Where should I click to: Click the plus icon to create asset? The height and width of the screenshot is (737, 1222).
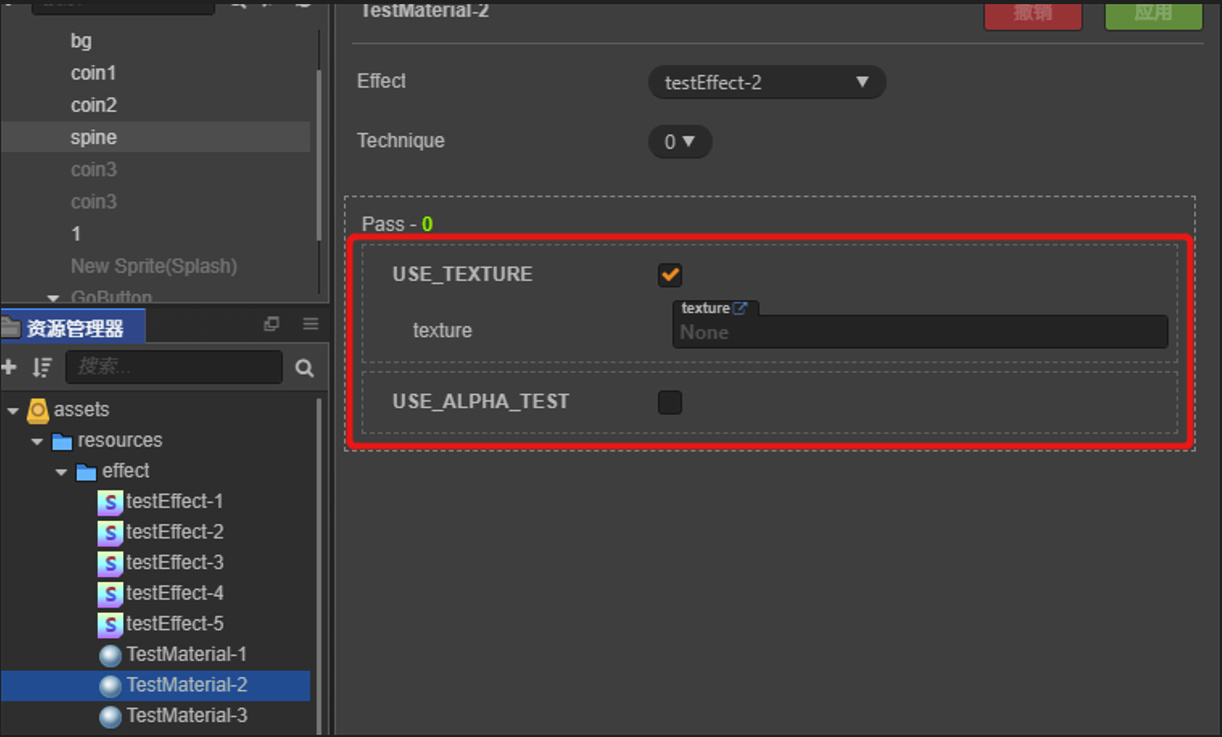coord(9,367)
